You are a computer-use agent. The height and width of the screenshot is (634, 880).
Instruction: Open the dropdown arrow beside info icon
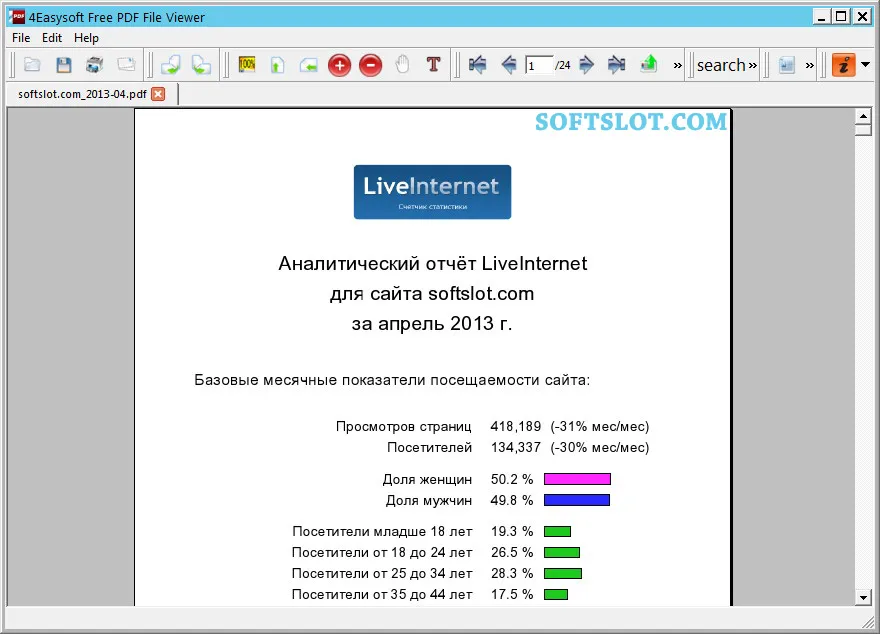click(865, 65)
